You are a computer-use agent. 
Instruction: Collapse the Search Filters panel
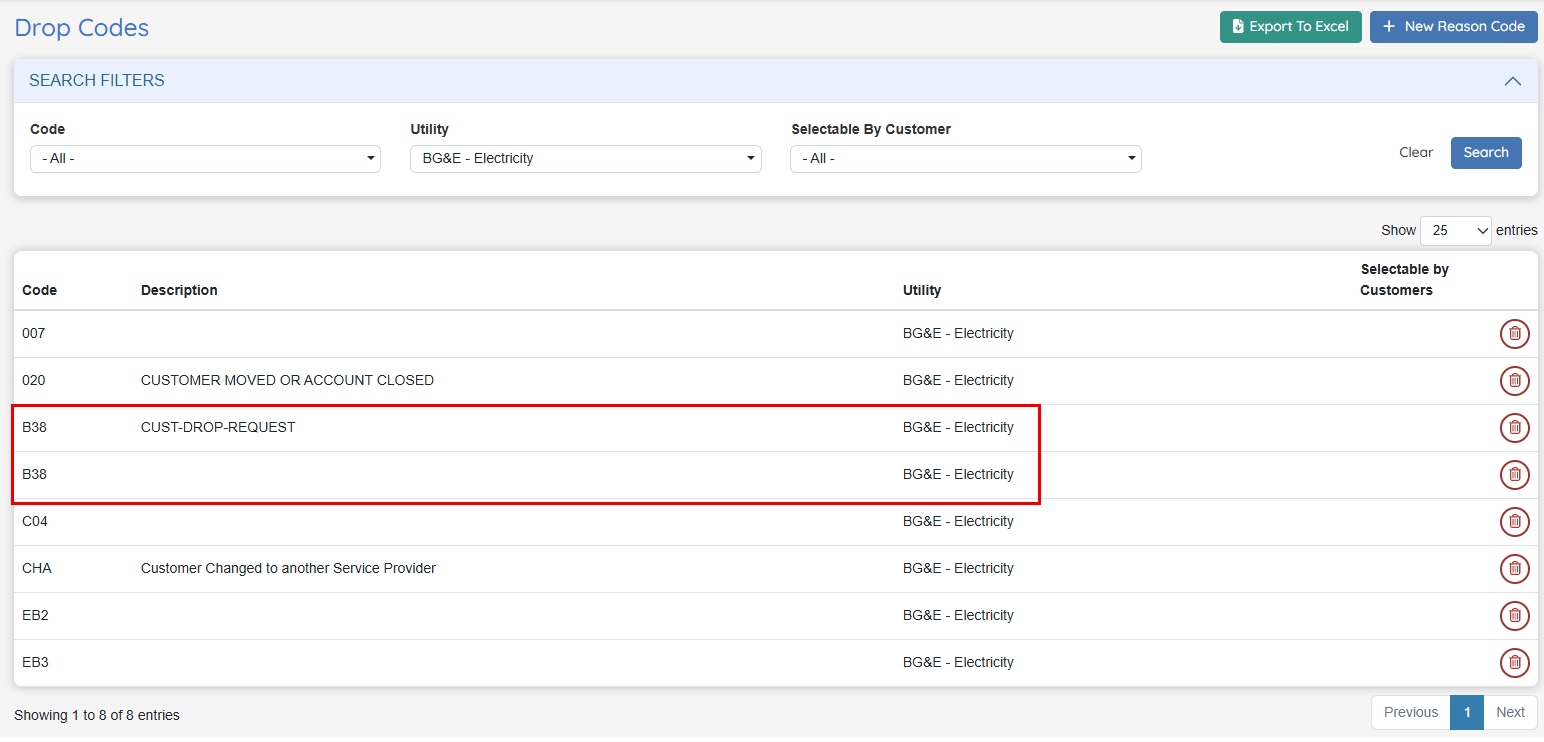pos(1513,81)
